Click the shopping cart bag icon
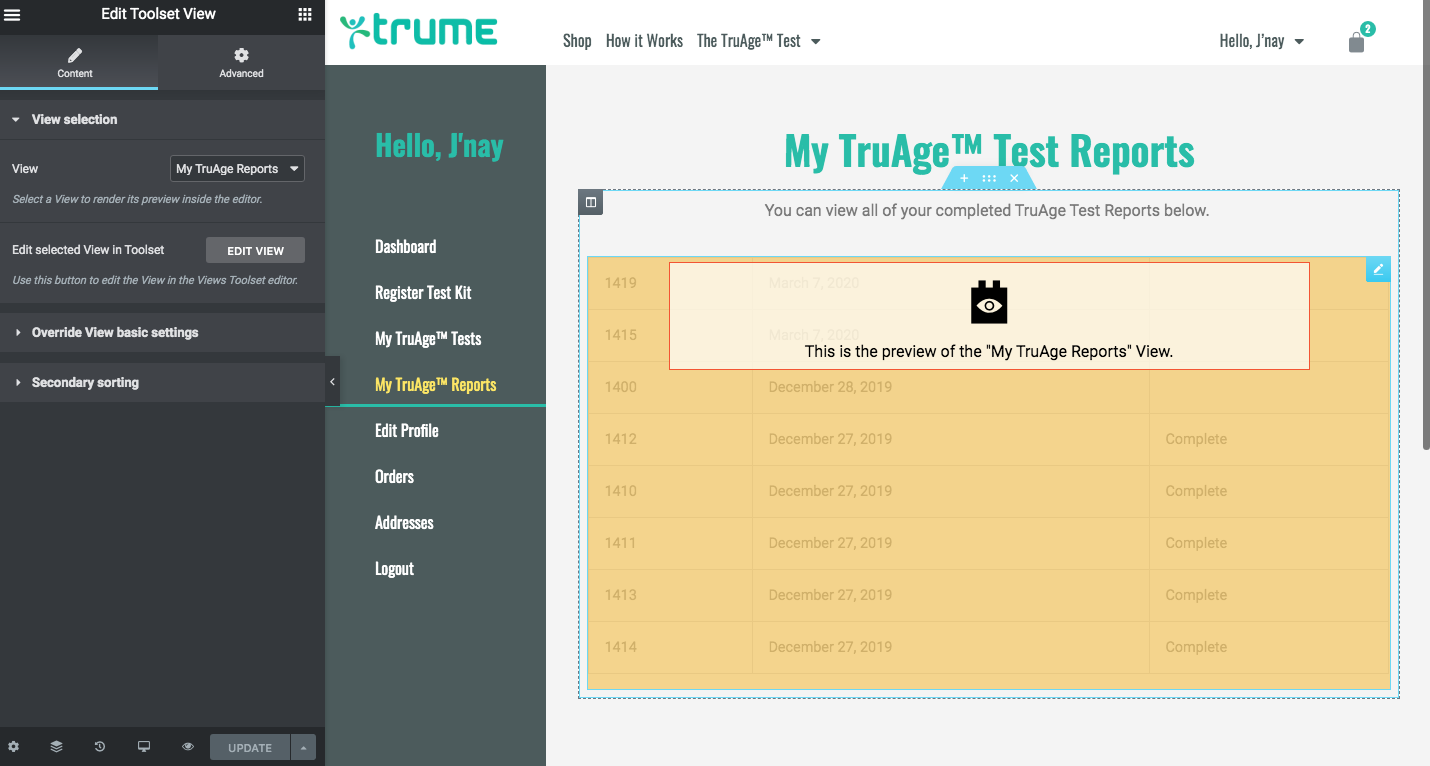 (x=1356, y=42)
